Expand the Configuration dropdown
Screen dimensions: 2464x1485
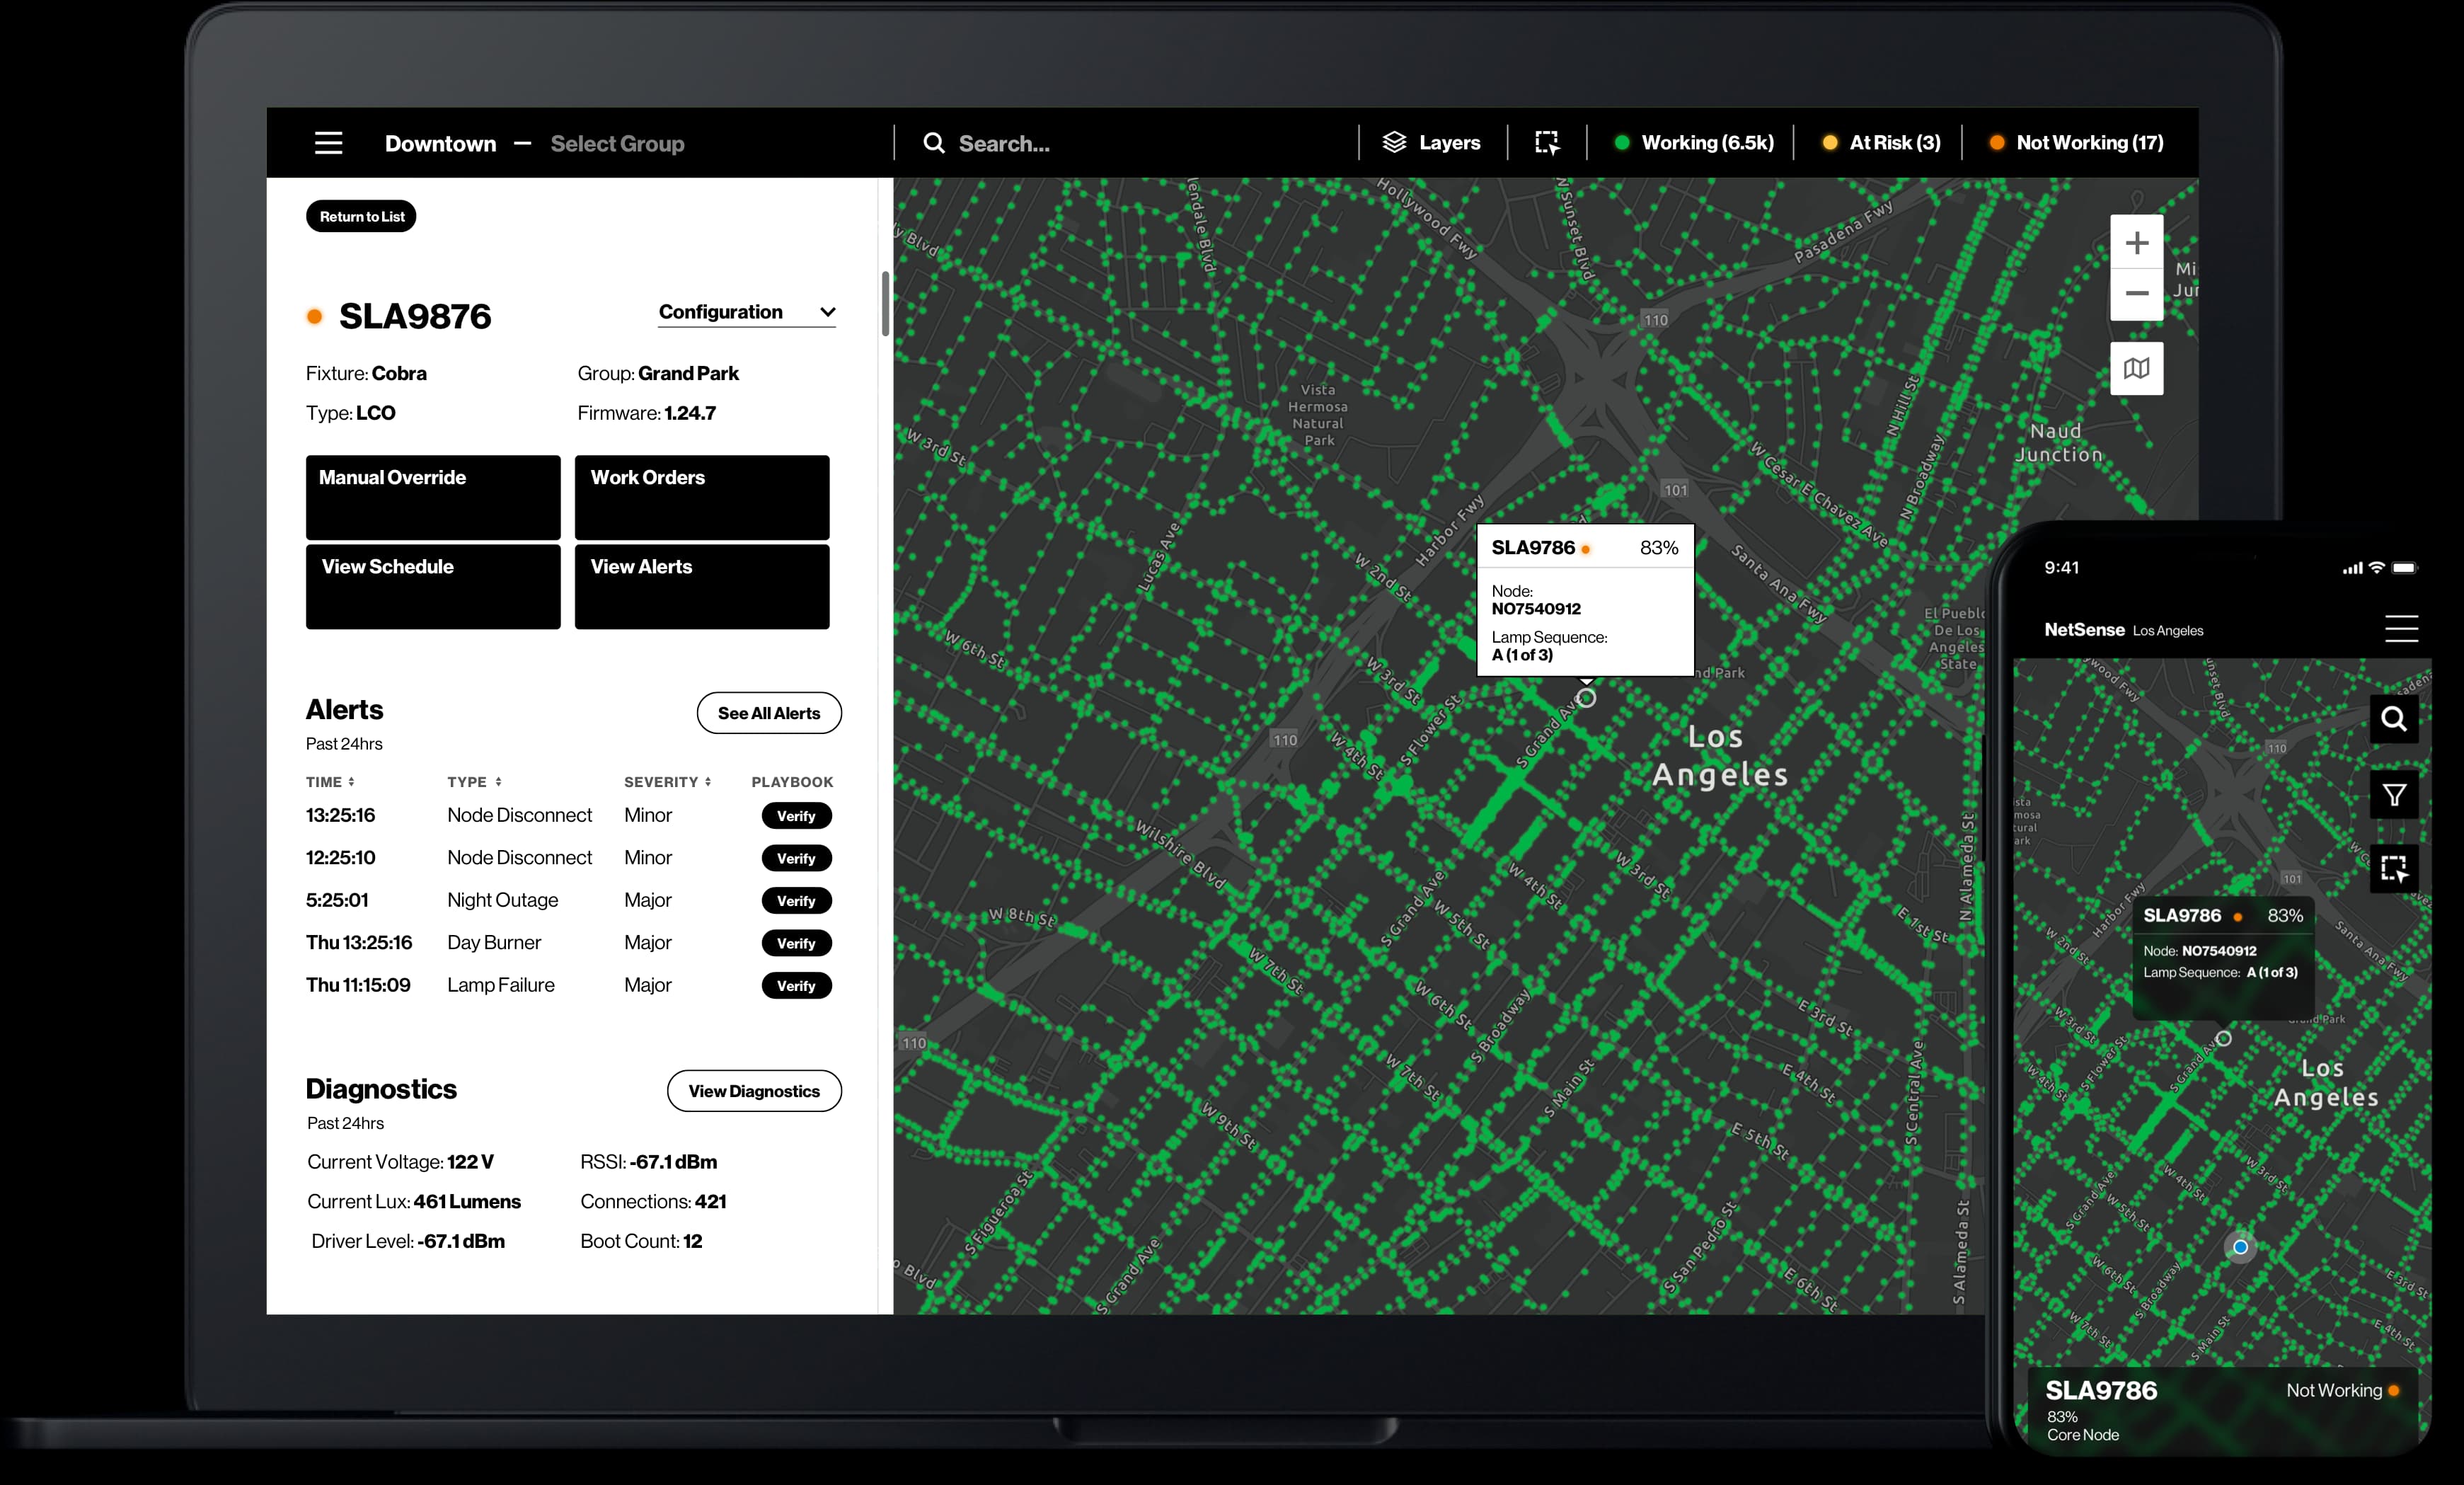[747, 312]
